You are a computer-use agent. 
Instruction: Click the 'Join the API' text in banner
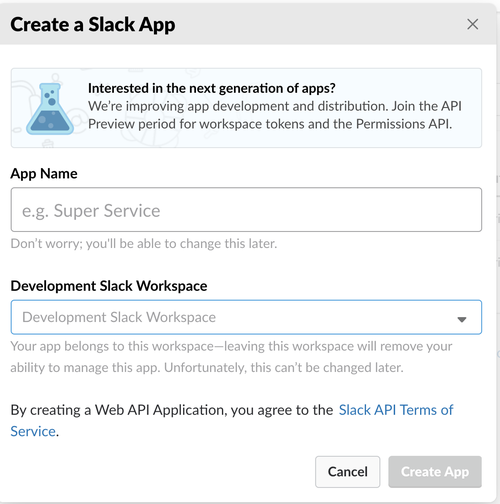427,106
